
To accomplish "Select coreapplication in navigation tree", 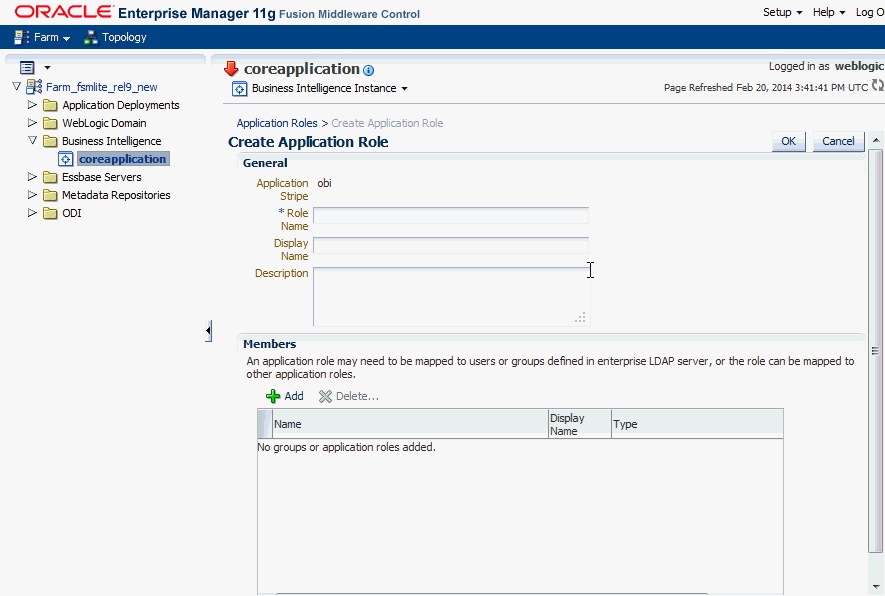I will point(122,159).
